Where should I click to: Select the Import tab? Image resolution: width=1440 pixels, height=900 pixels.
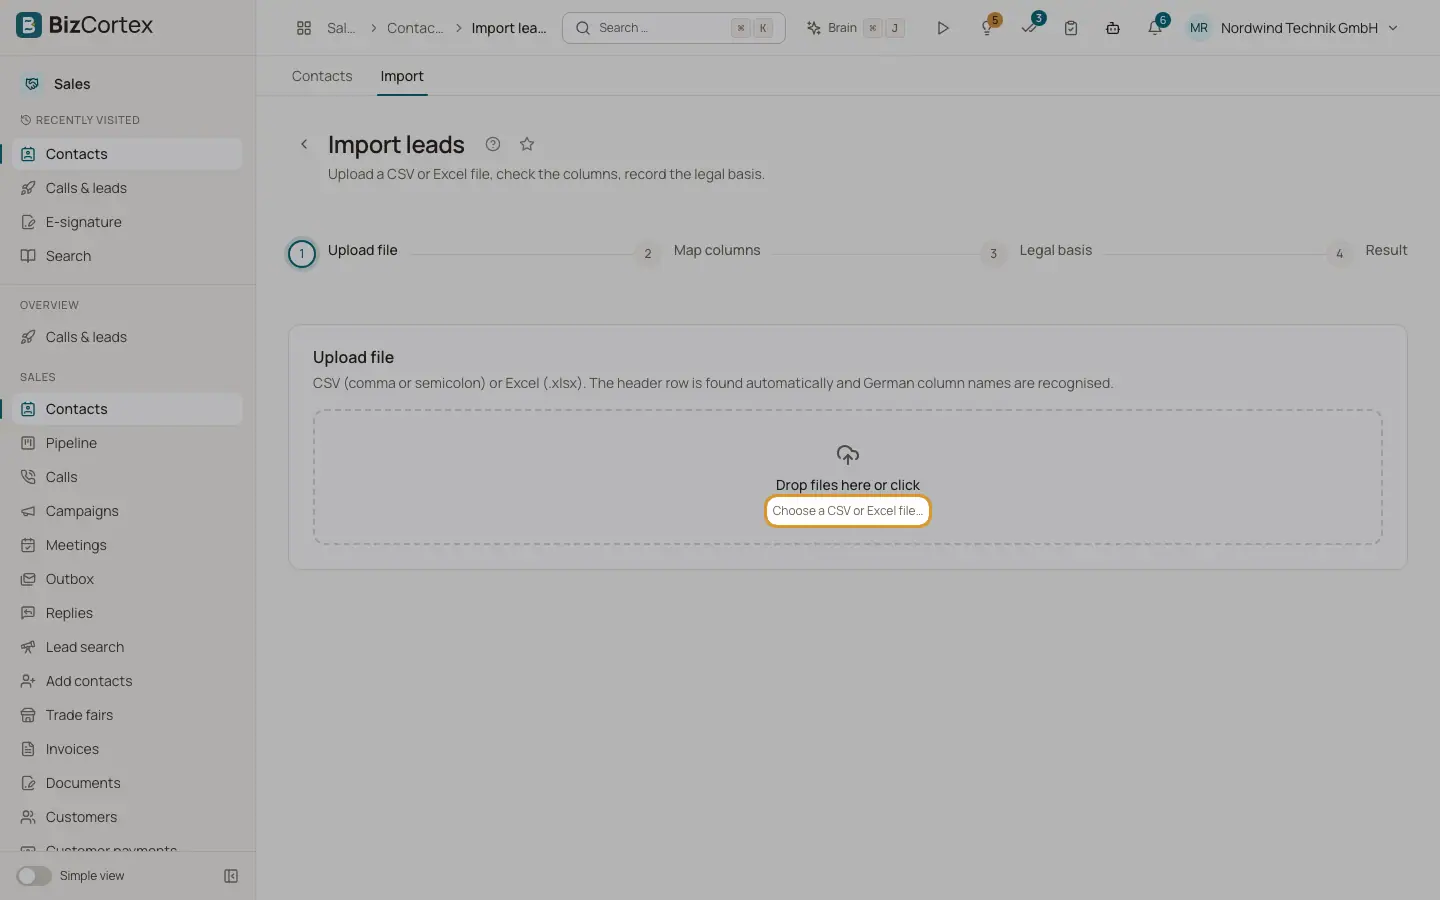[402, 76]
